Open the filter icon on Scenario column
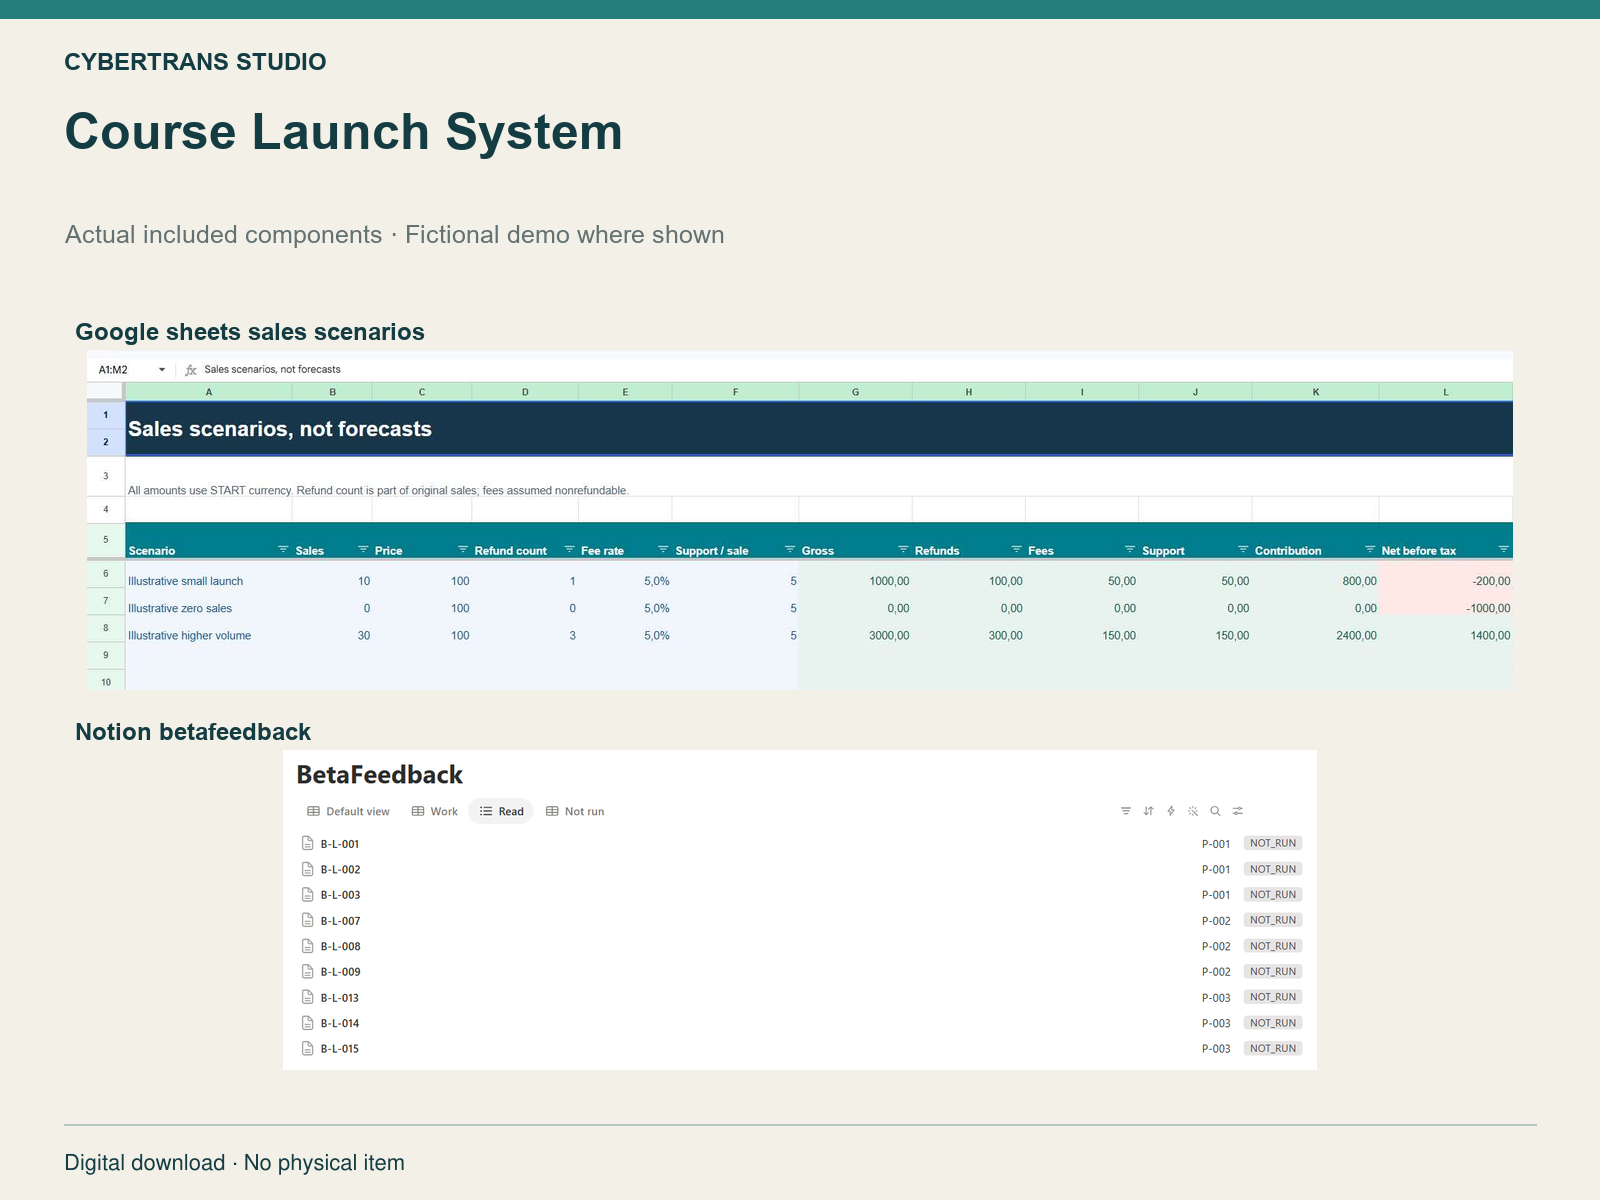This screenshot has height=1200, width=1600. click(283, 549)
